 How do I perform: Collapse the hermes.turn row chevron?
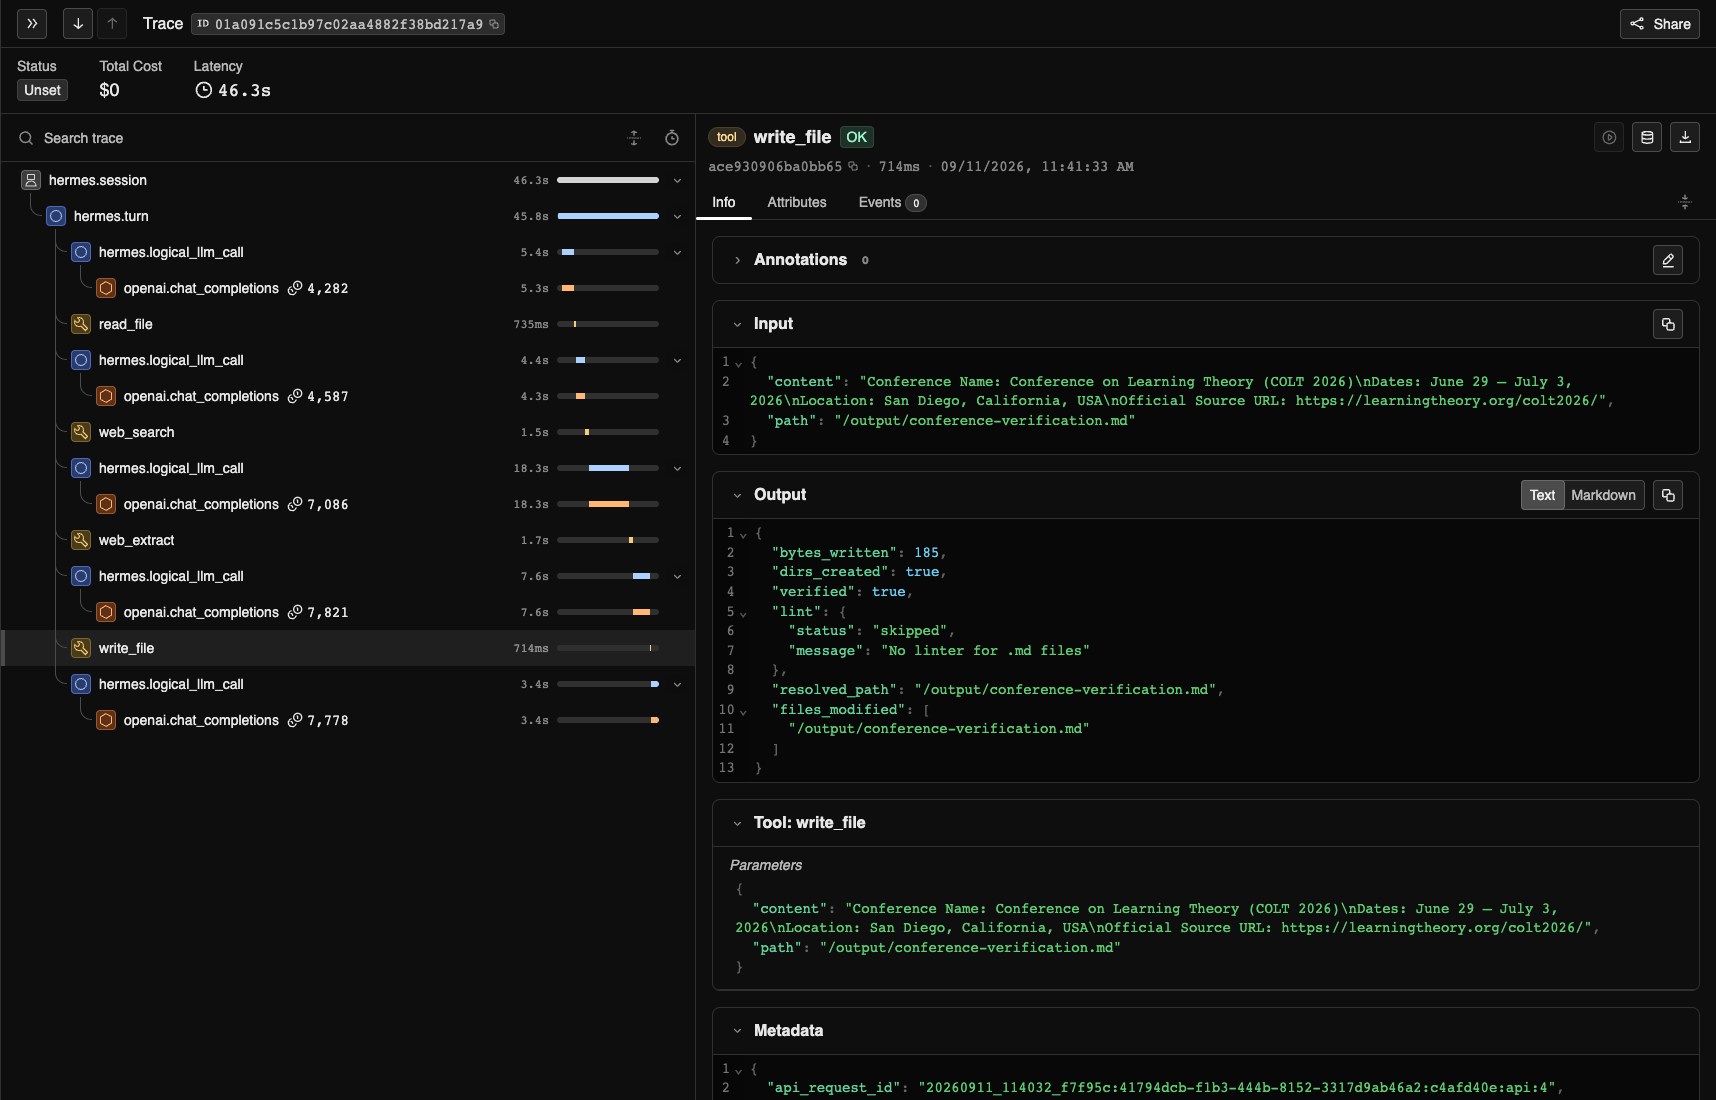[677, 217]
